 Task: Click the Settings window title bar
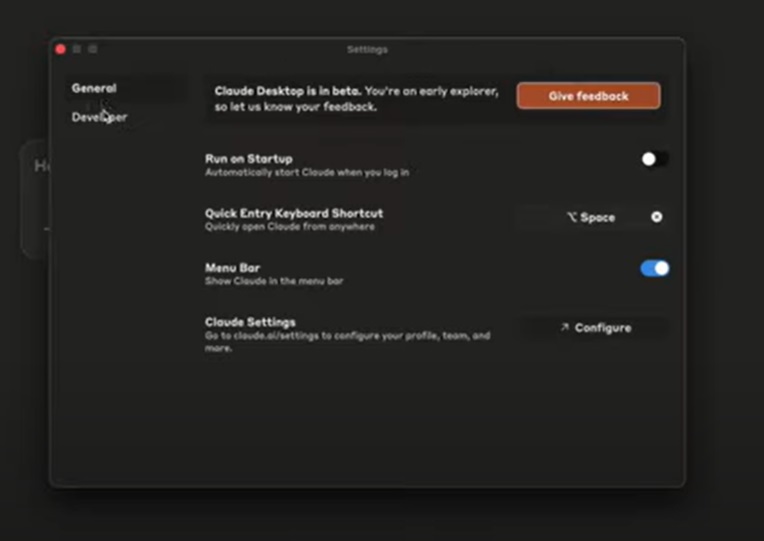[366, 49]
